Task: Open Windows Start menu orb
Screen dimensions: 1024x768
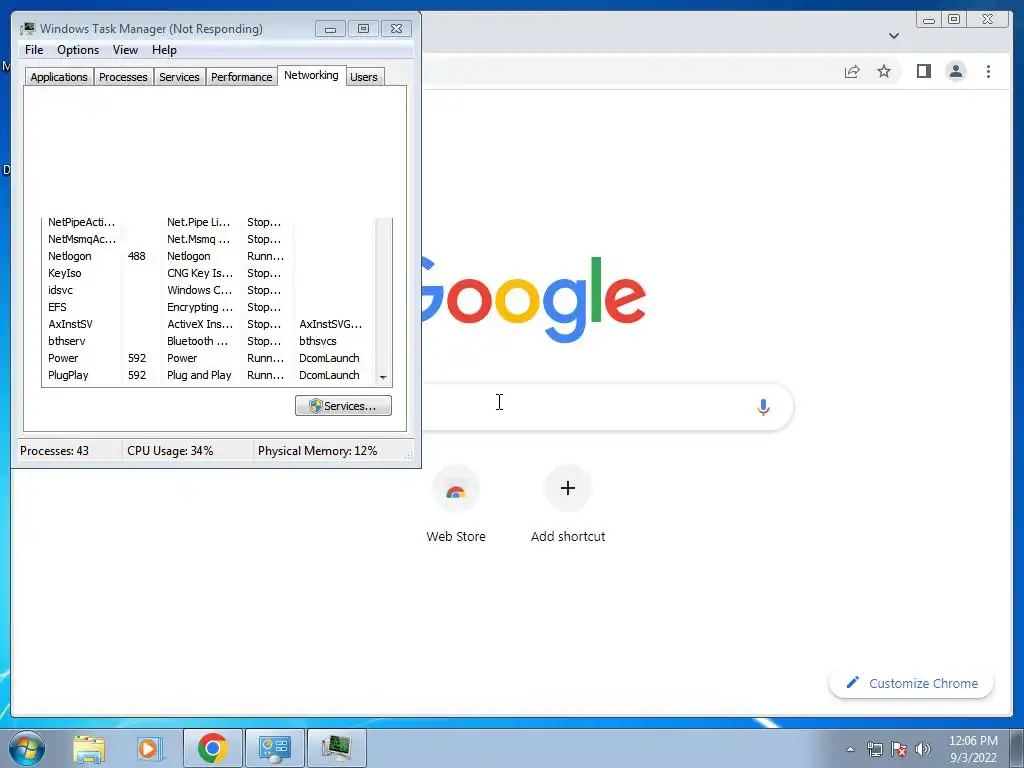Action: (x=27, y=748)
